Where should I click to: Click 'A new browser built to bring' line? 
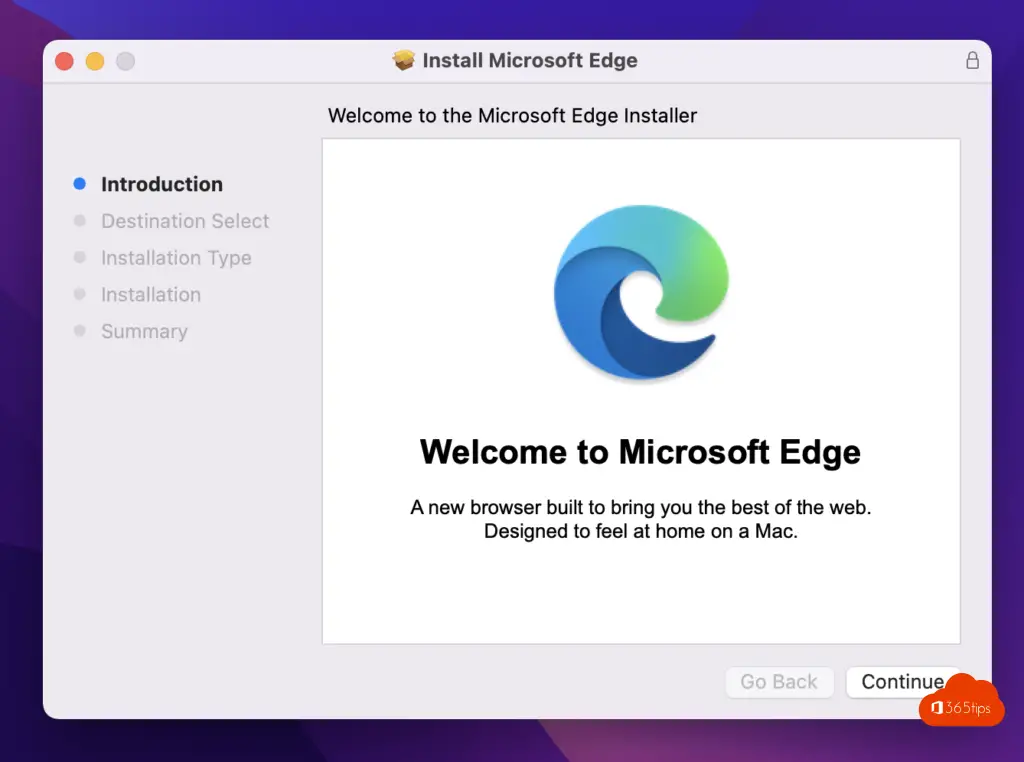coord(641,507)
